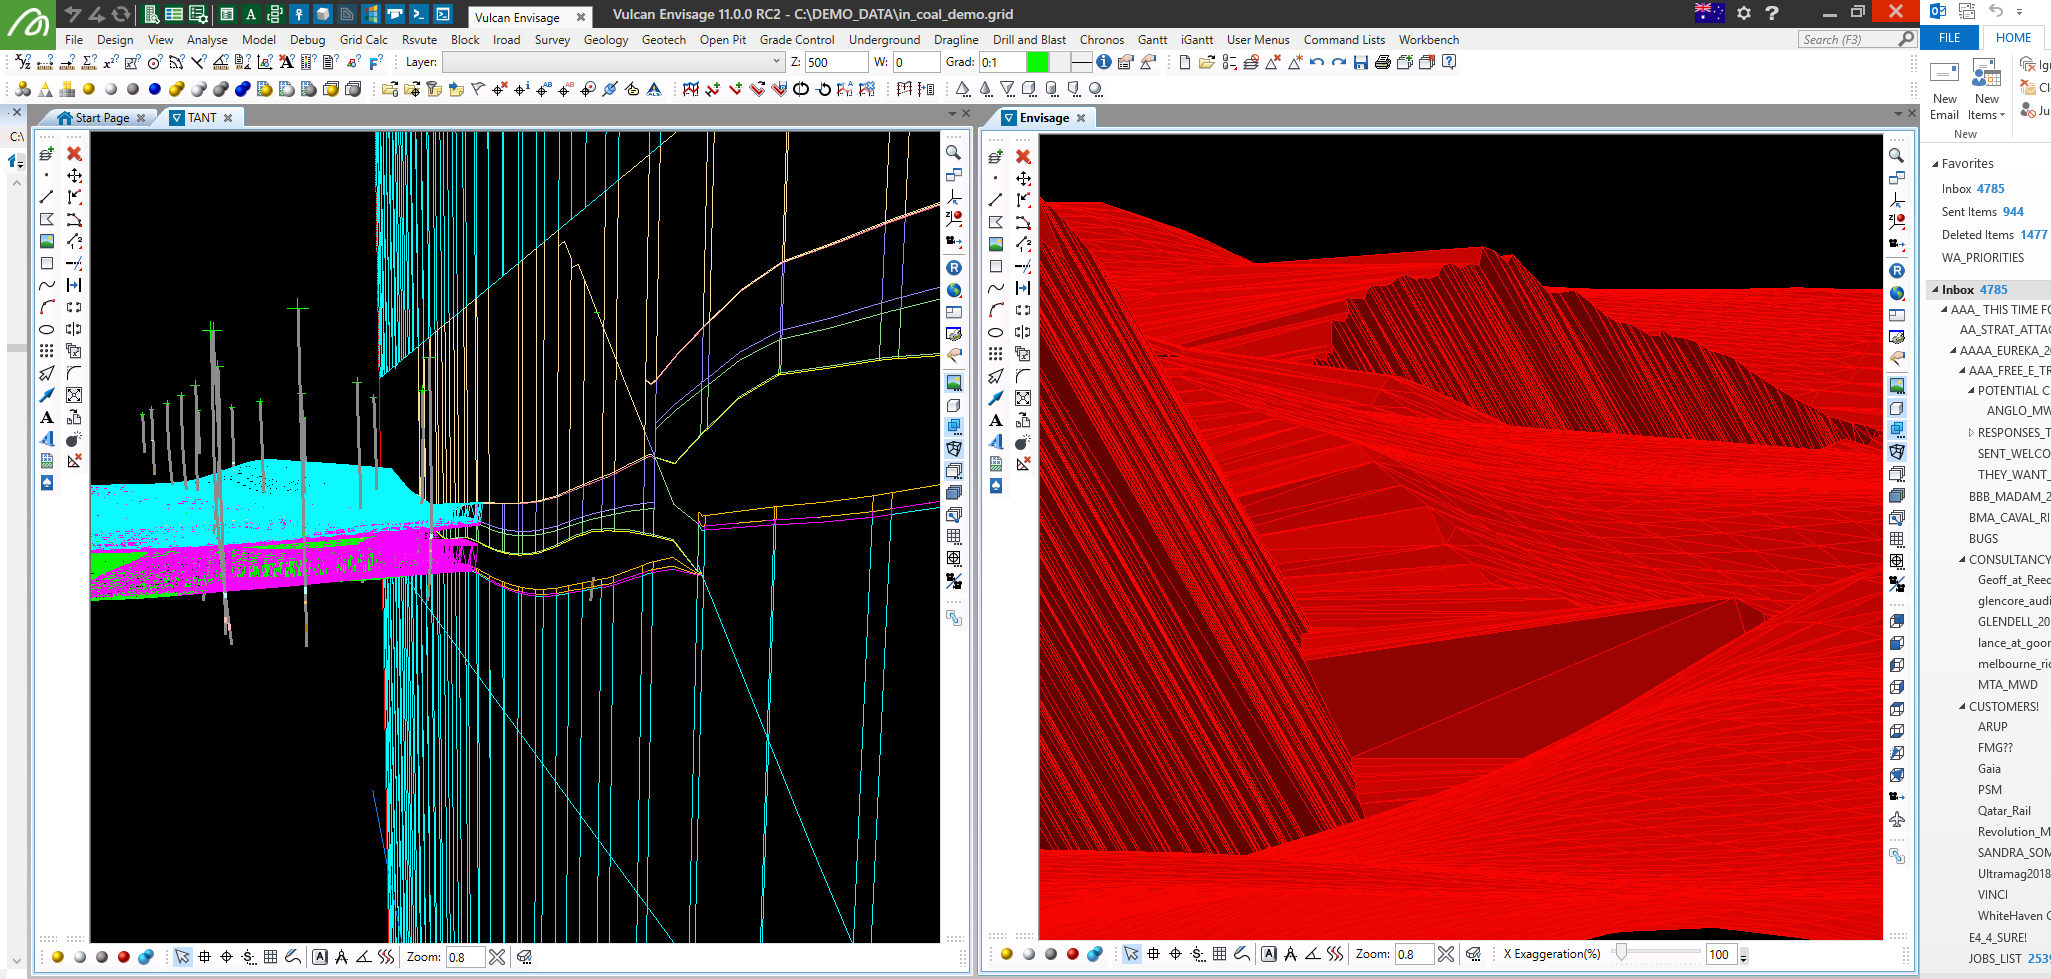Collapse the CONSULTANCY mail folder
This screenshot has height=979, width=2051.
coord(1962,560)
